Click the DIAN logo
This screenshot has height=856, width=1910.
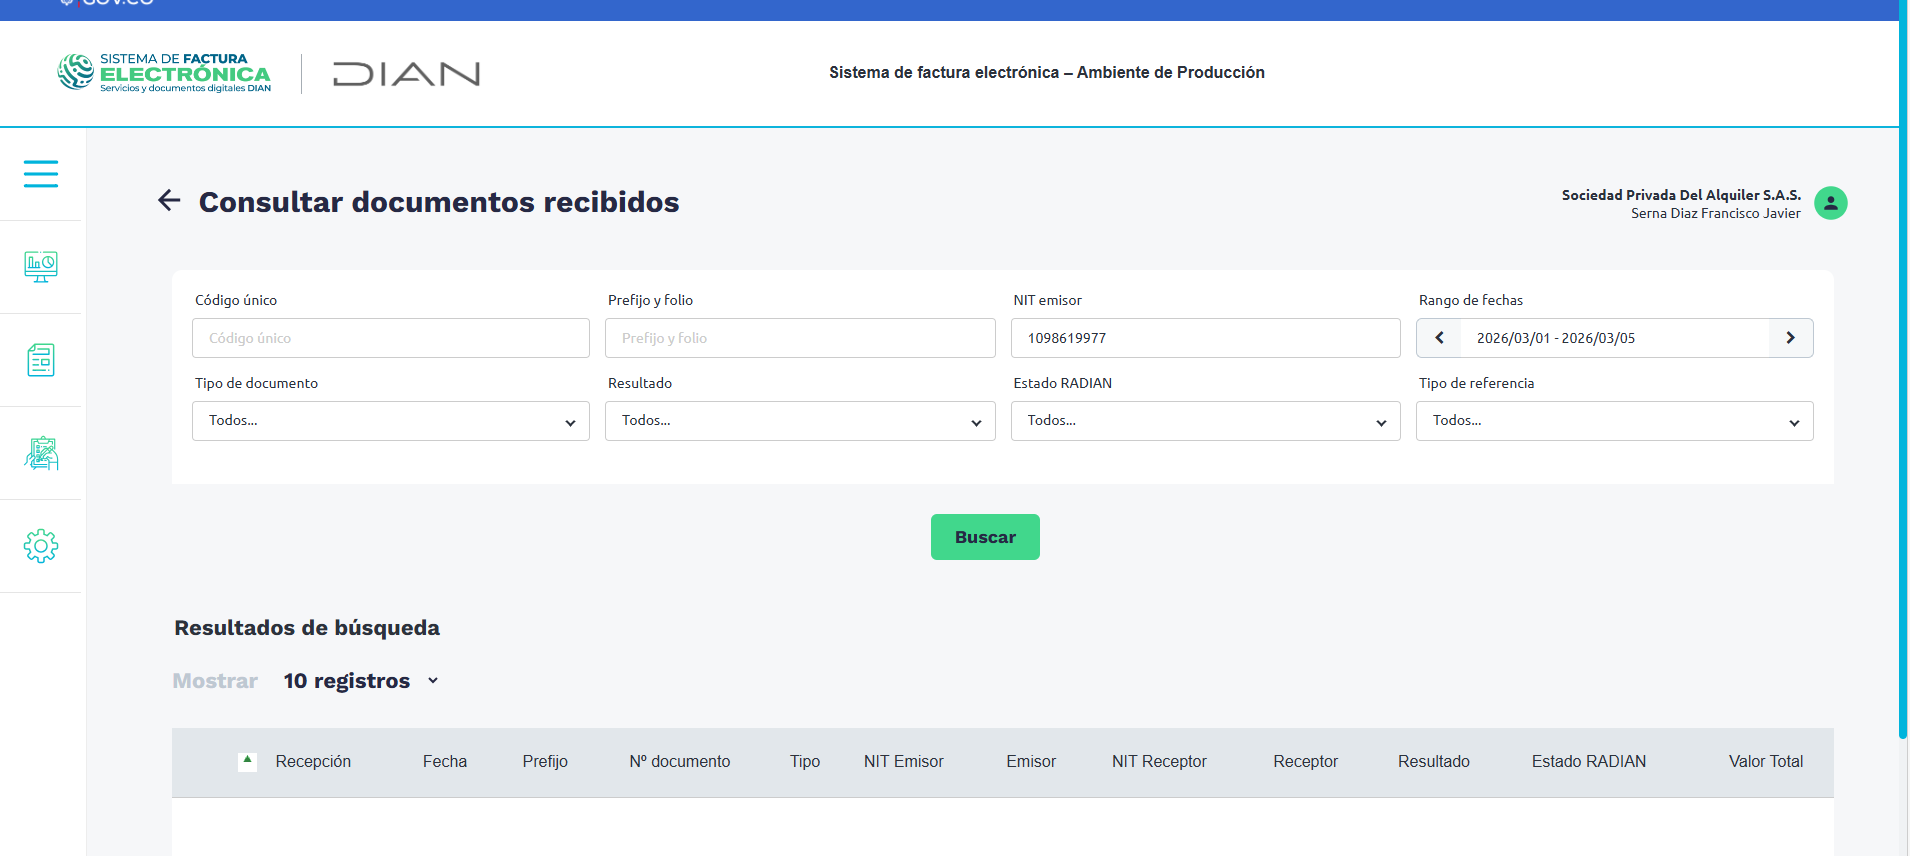pos(406,74)
